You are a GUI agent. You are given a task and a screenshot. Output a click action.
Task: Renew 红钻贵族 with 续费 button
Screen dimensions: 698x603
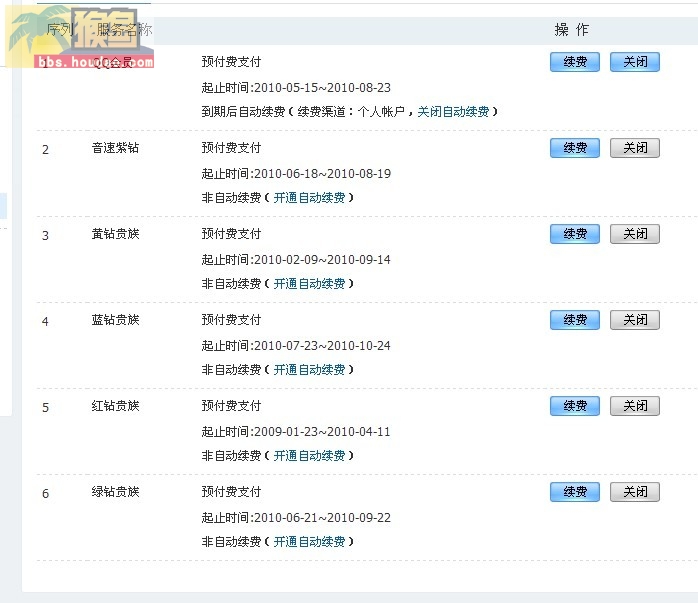pos(575,406)
